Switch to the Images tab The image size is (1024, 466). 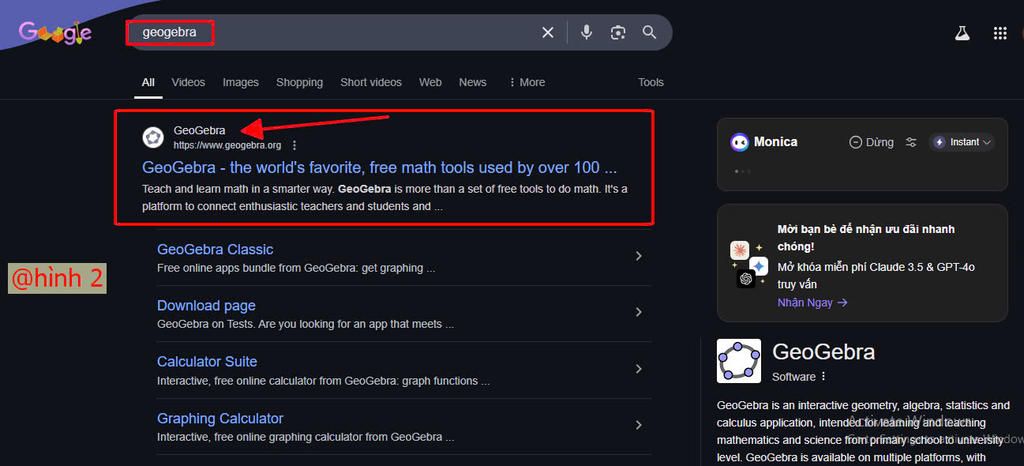240,82
